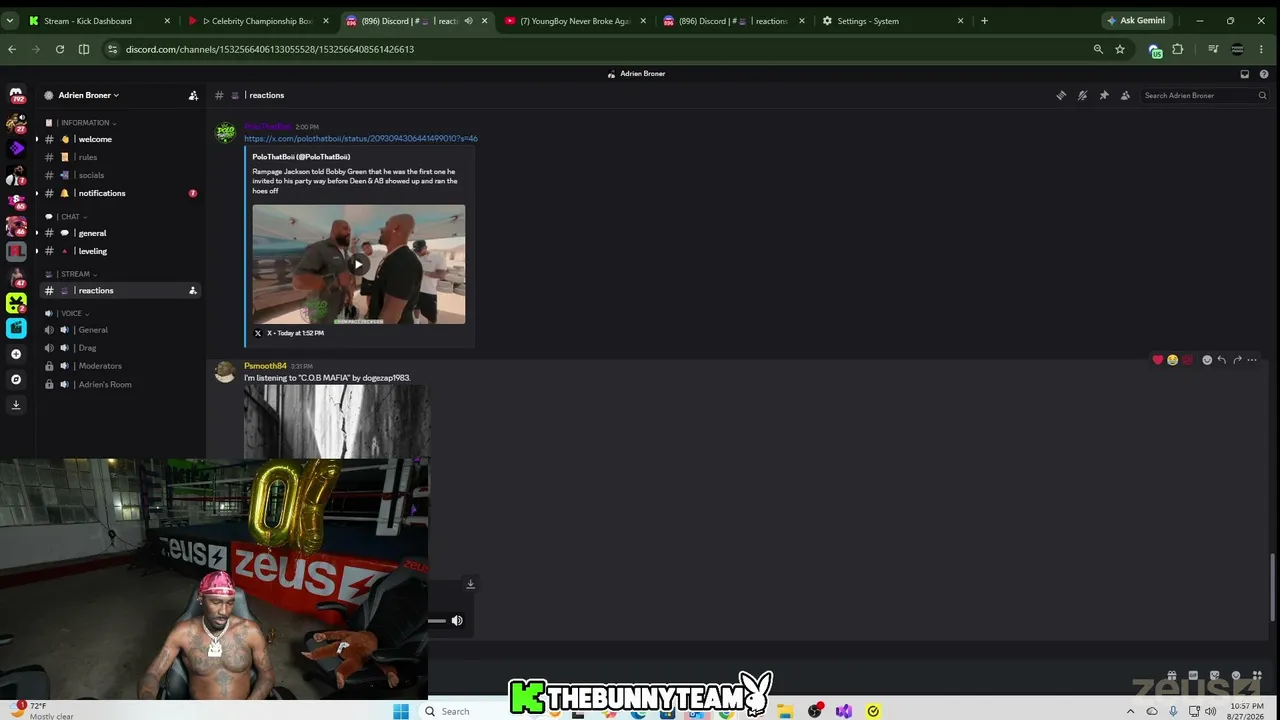Join the General voice channel
The image size is (1280, 720).
[120, 330]
